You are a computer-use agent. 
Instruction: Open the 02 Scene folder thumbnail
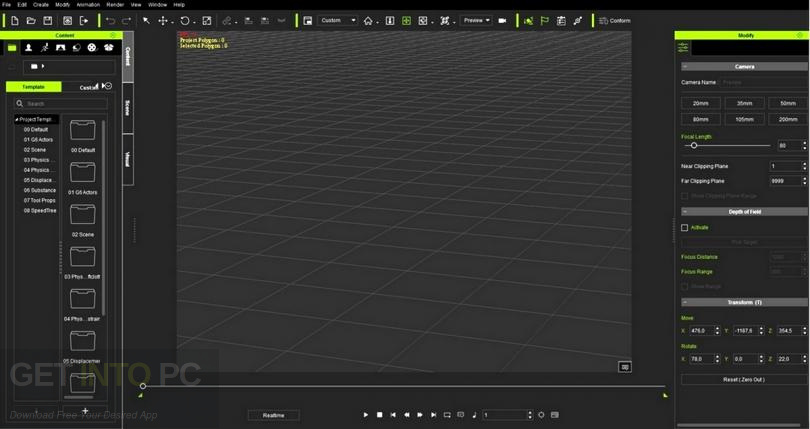[x=83, y=214]
